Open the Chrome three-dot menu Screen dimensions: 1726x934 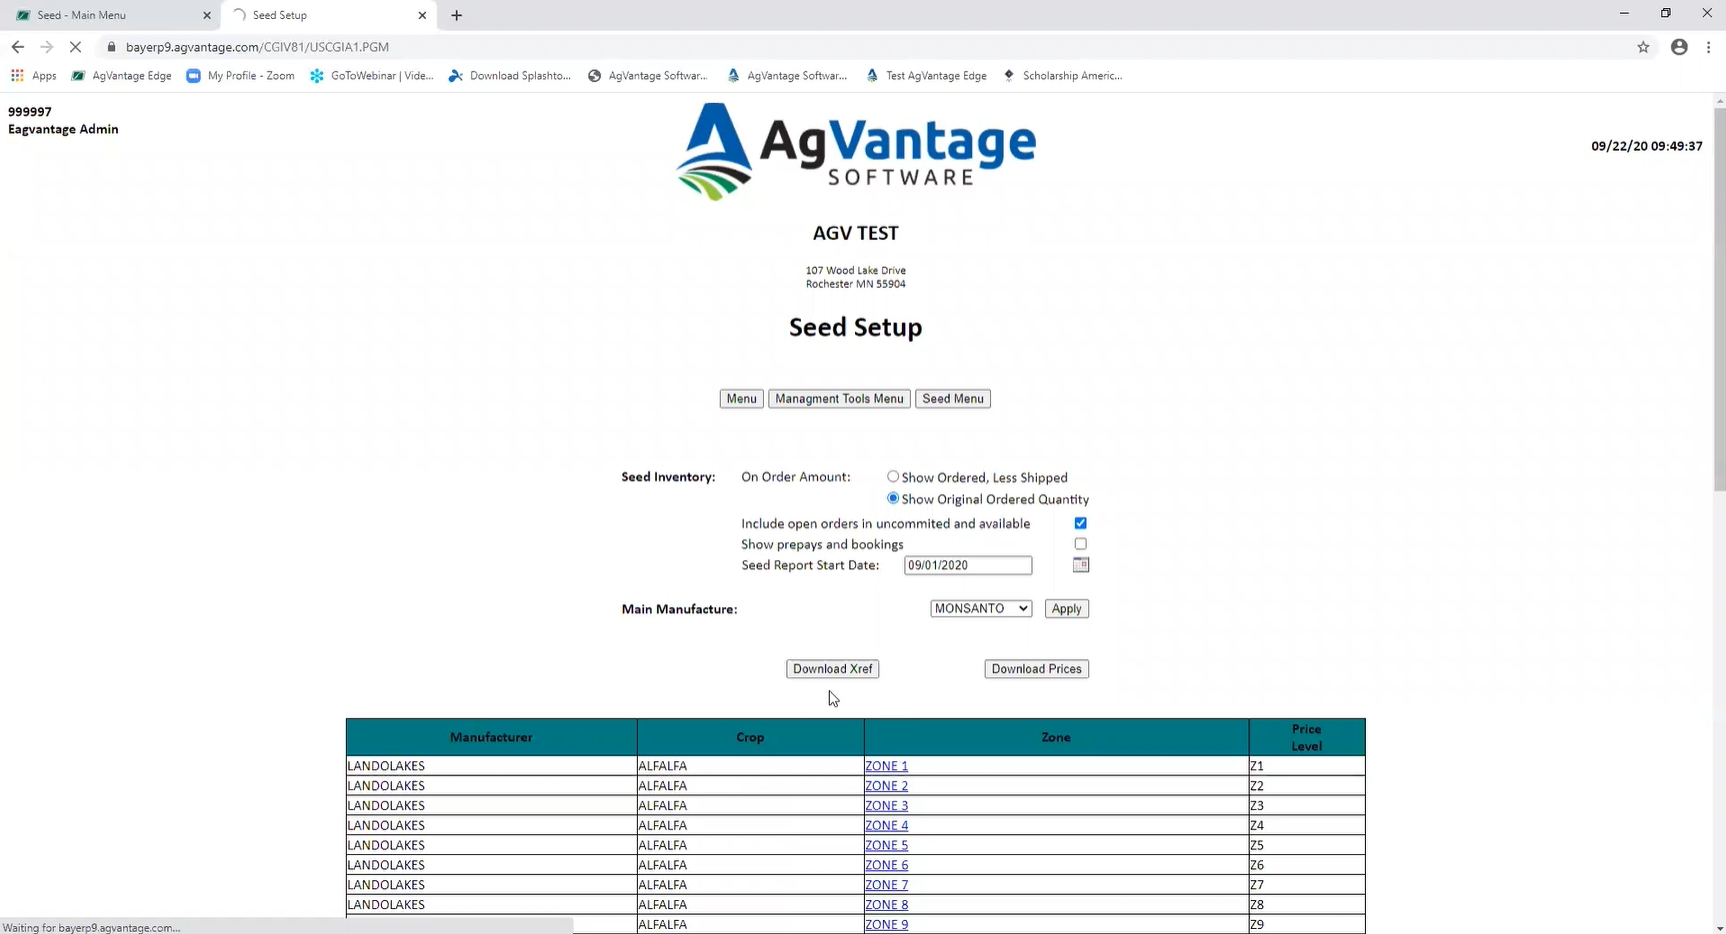point(1708,47)
